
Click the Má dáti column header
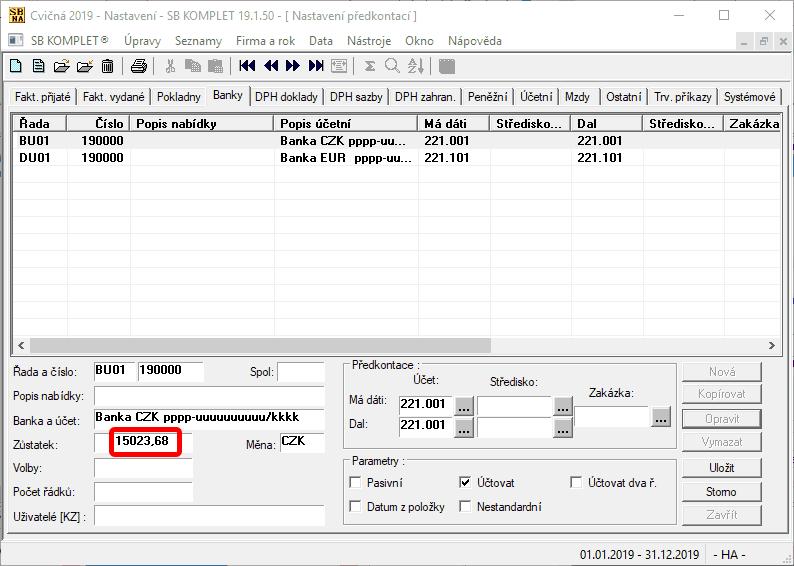[454, 124]
